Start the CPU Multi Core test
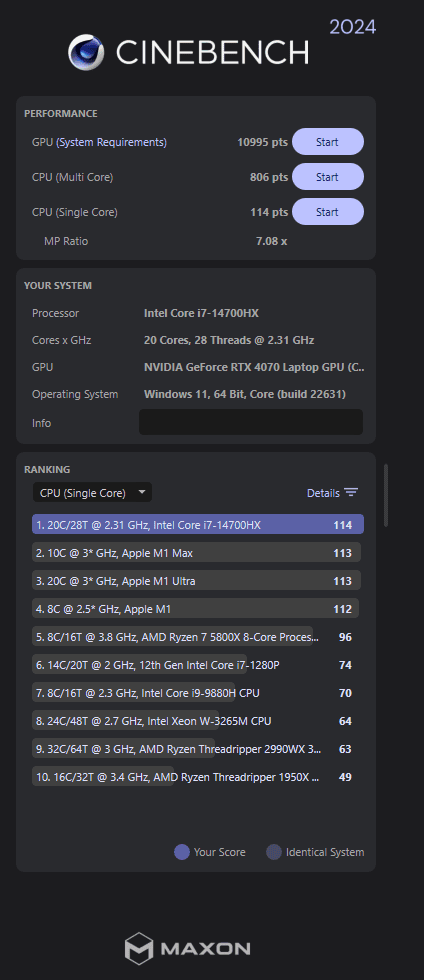The image size is (424, 980). [x=328, y=177]
